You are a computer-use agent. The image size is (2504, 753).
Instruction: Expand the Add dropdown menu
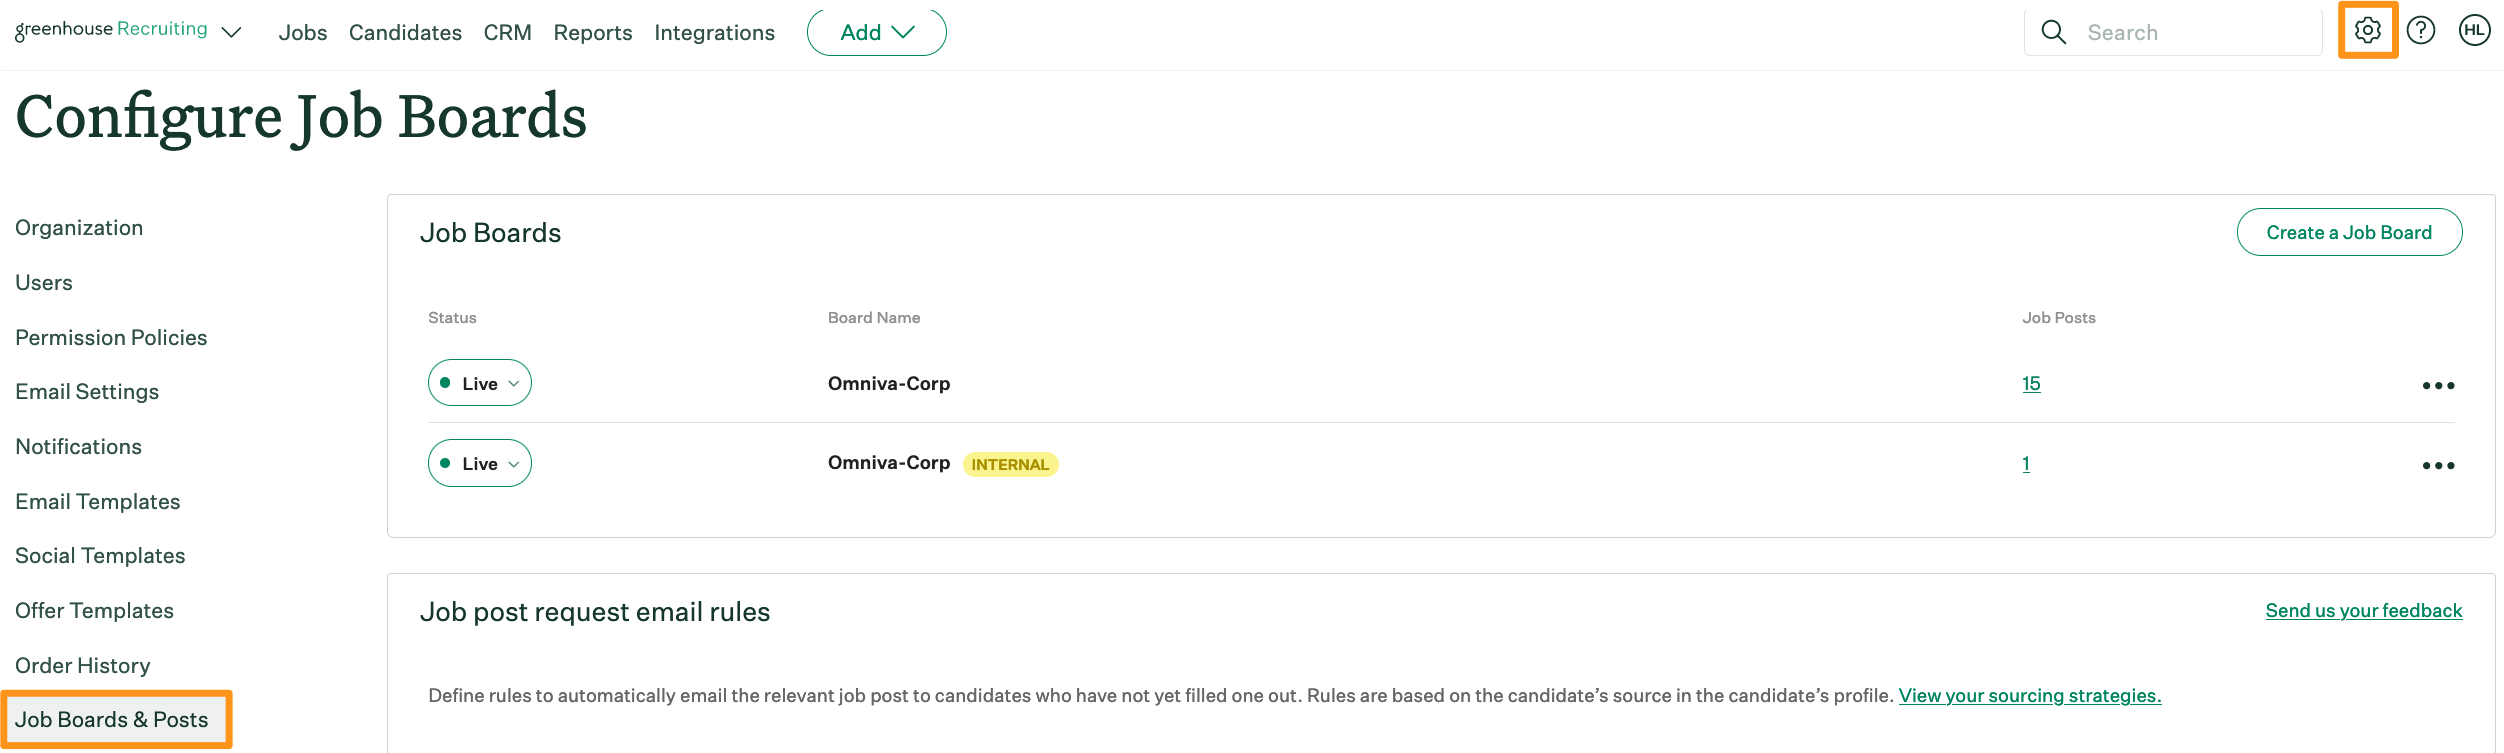point(875,31)
